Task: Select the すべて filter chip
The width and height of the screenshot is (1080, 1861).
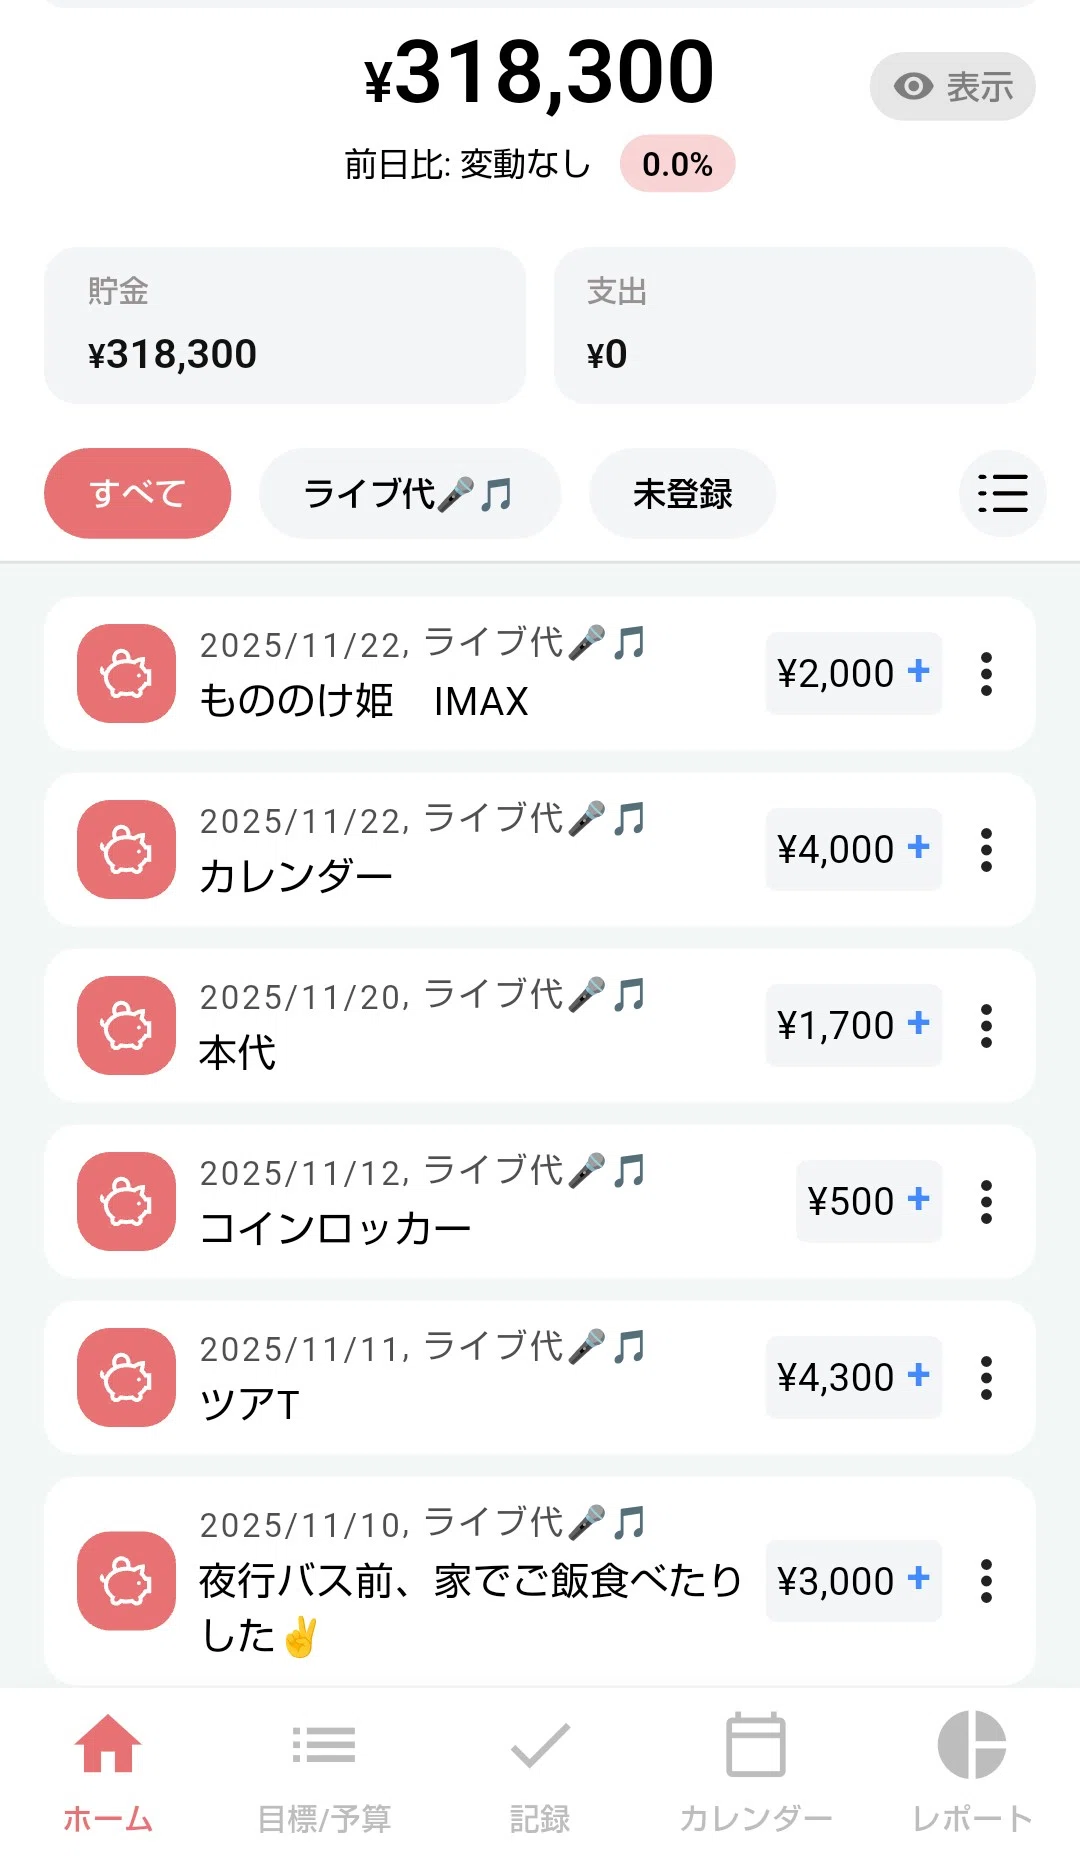Action: pos(137,493)
